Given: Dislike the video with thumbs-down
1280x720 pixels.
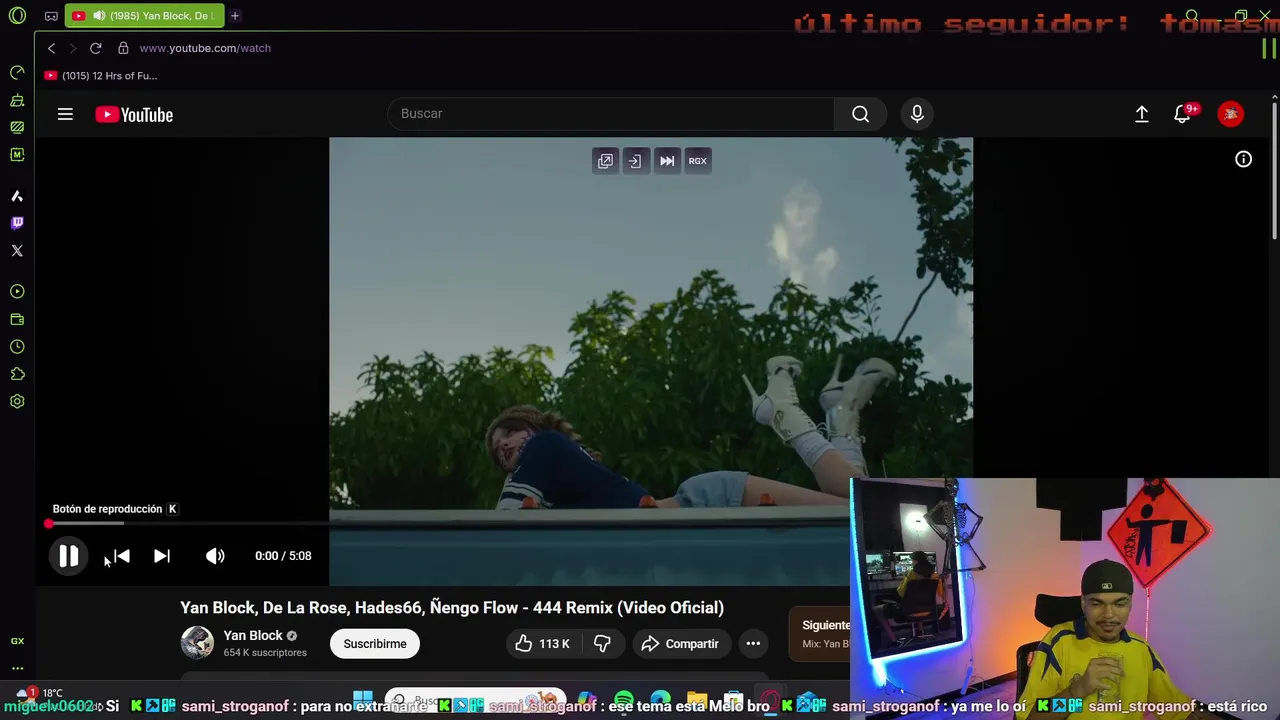Looking at the screenshot, I should 602,644.
